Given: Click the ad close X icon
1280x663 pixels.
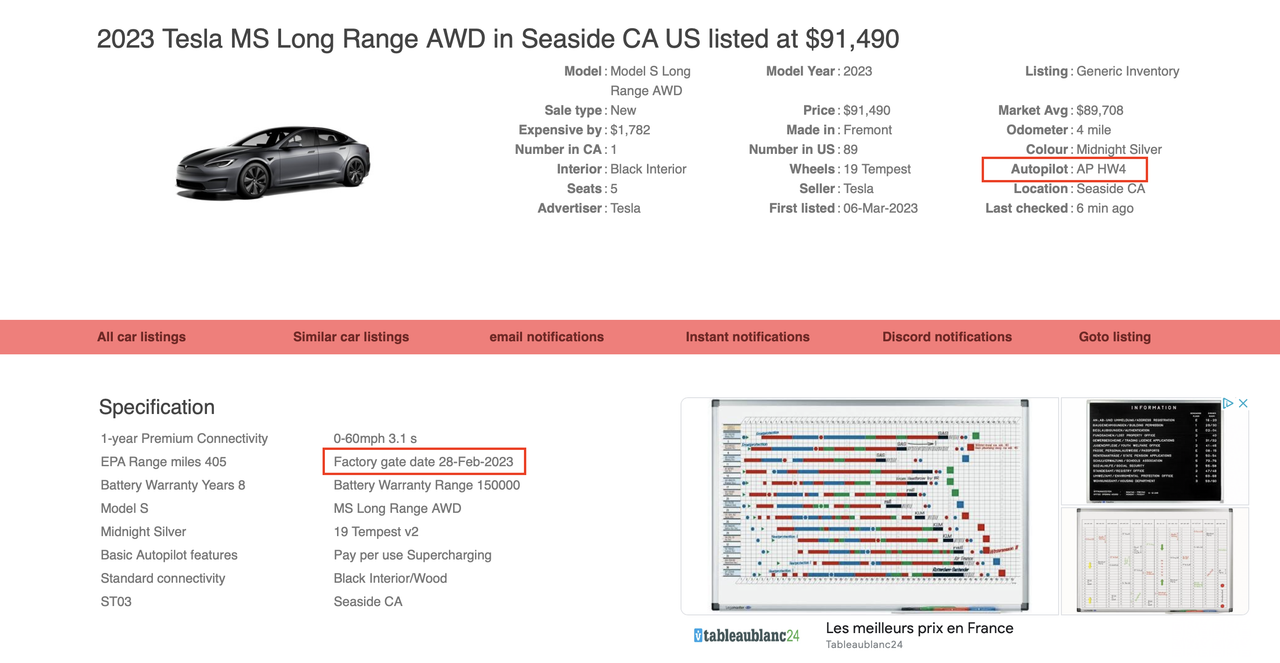Looking at the screenshot, I should point(1243,404).
